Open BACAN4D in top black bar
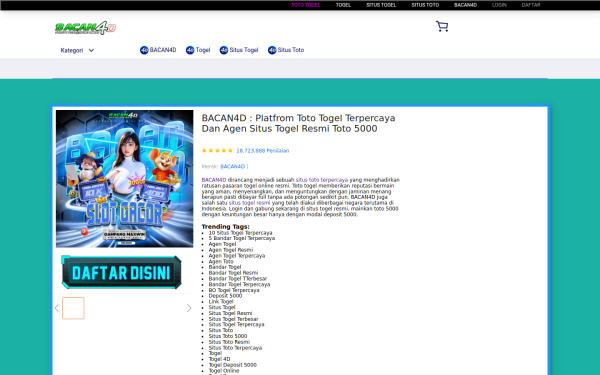This screenshot has height=375, width=600. (x=465, y=5)
